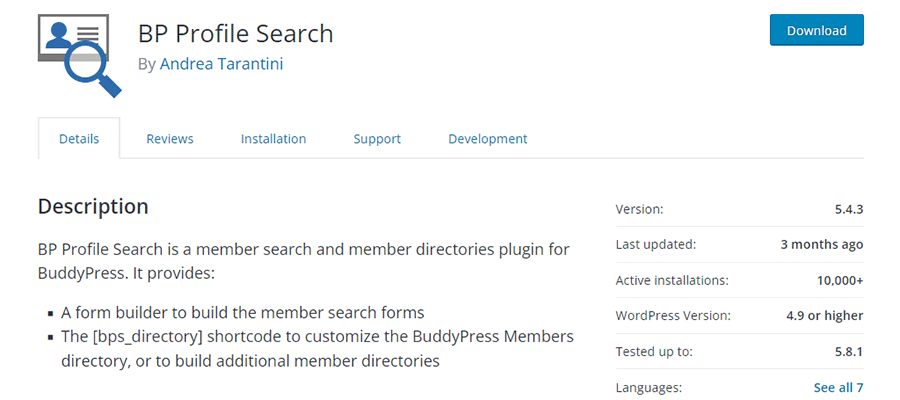Viewport: 900px width, 400px height.
Task: Open the Andrea Tarantini author link
Action: coord(221,64)
